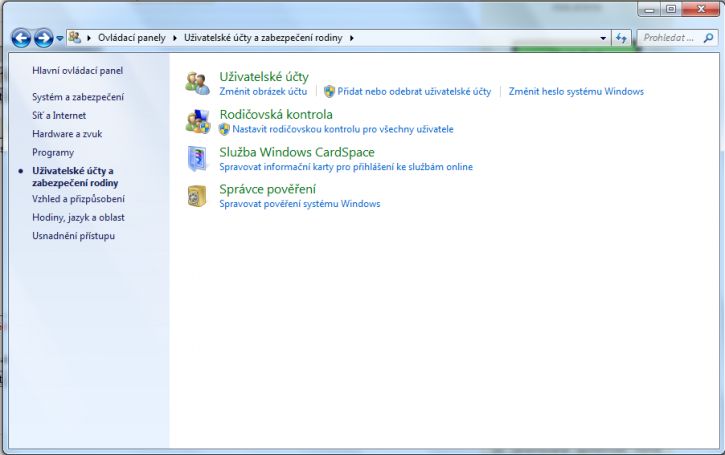Image resolution: width=725 pixels, height=455 pixels.
Task: Click shield icon beside Nastavit rodičovskou kontrolu
Action: click(x=224, y=129)
